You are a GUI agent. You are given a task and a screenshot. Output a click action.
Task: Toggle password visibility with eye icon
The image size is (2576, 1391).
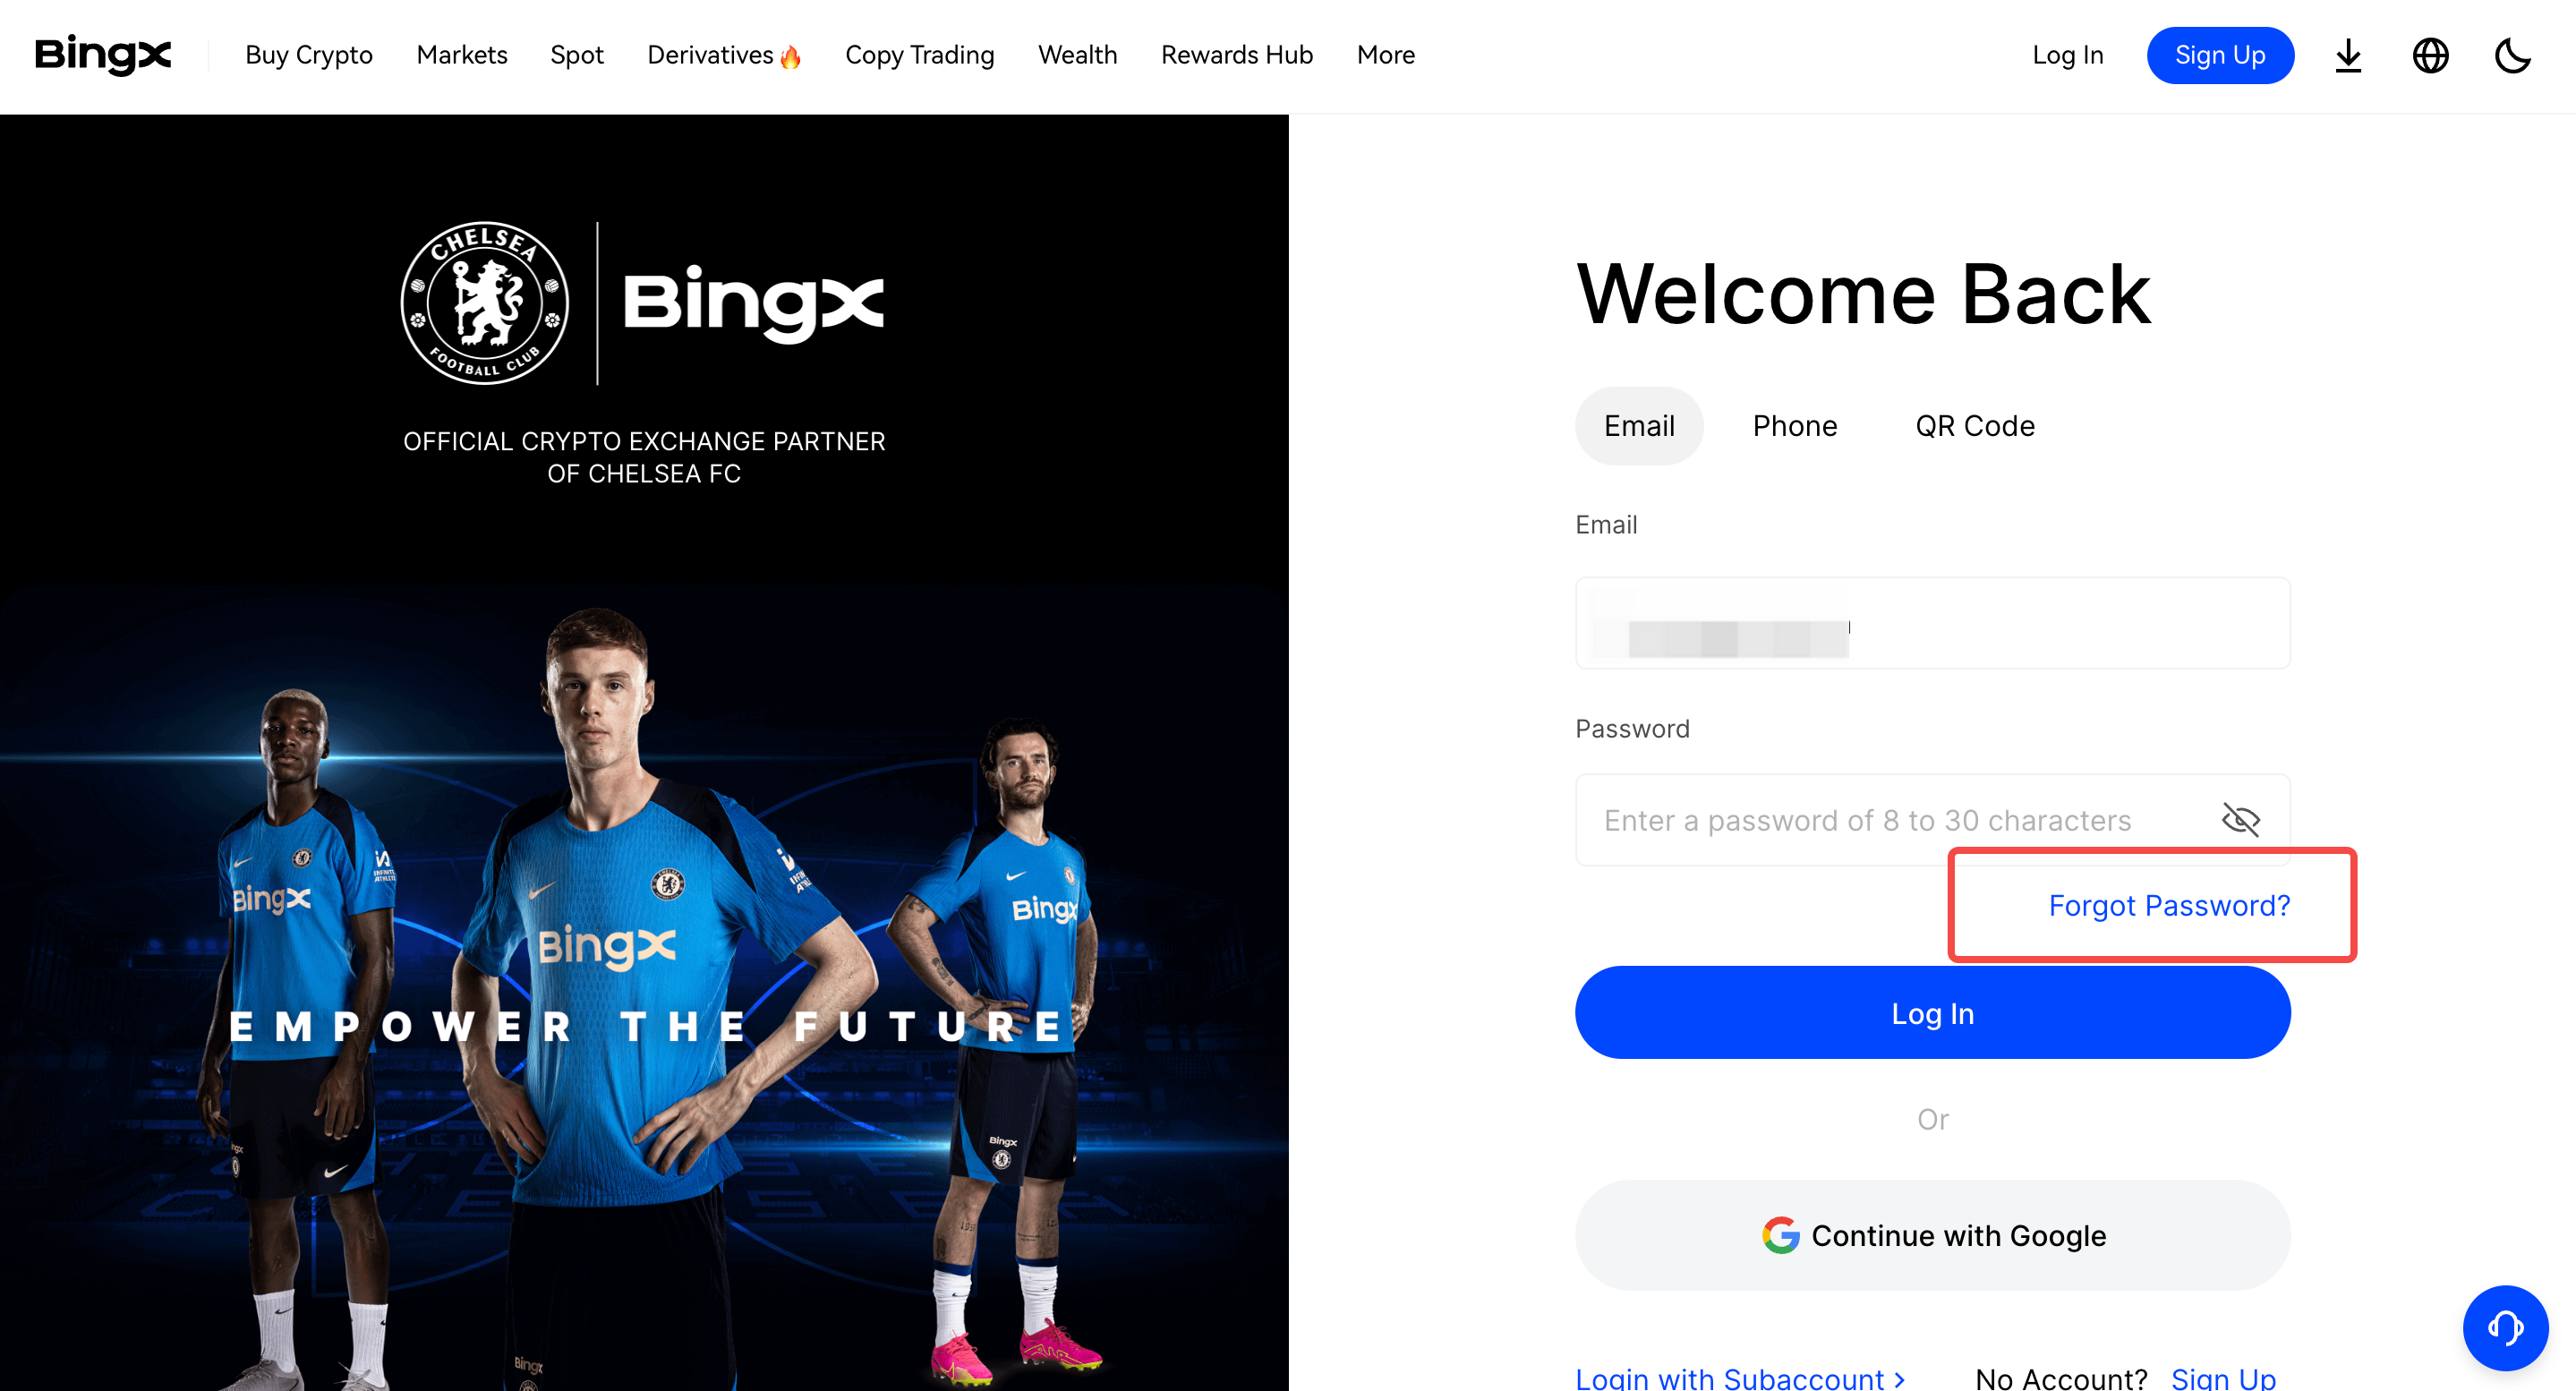tap(2239, 817)
